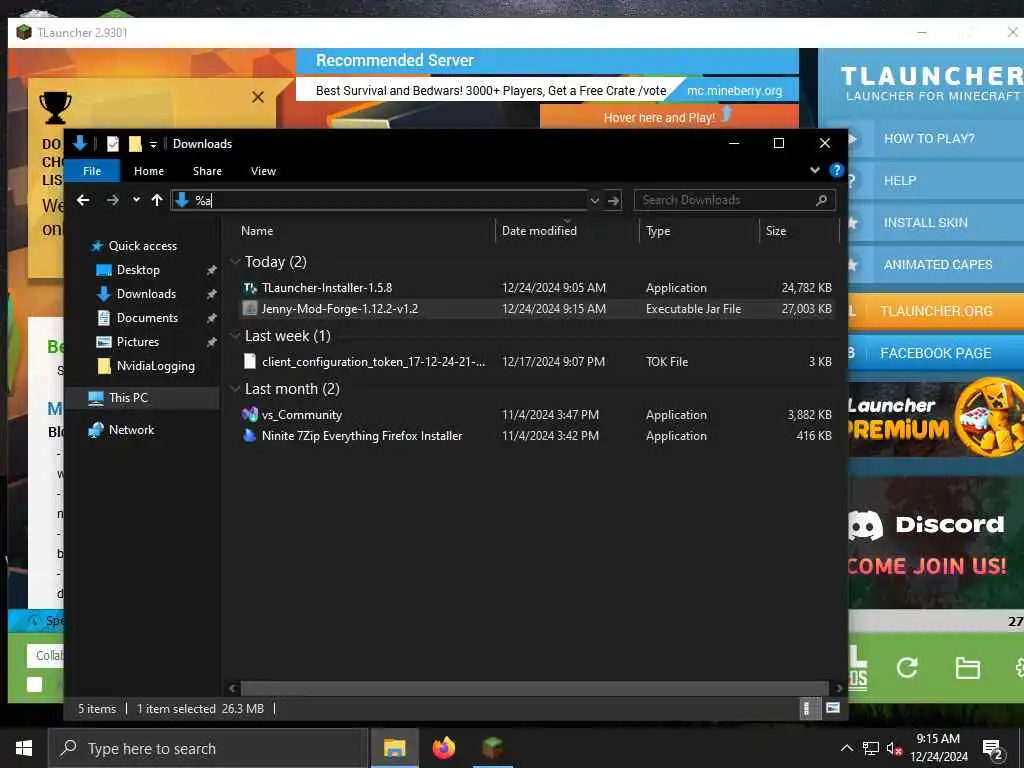The height and width of the screenshot is (768, 1024).
Task: Click the search magnifier in Search Downloads
Action: (822, 200)
